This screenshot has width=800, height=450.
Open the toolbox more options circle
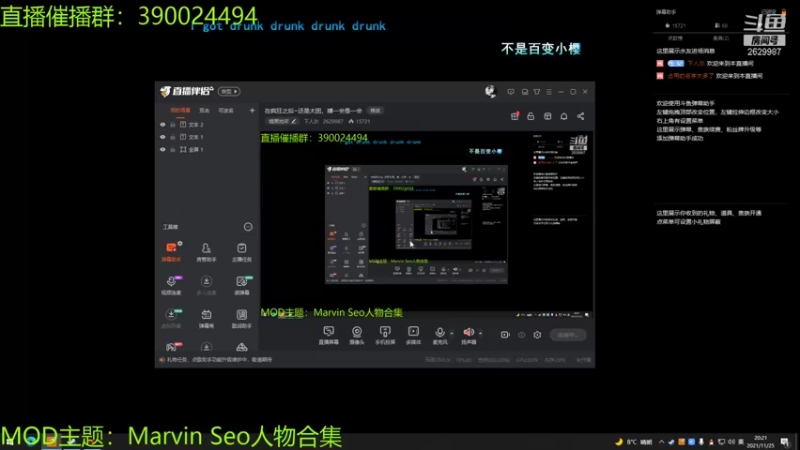click(x=248, y=227)
